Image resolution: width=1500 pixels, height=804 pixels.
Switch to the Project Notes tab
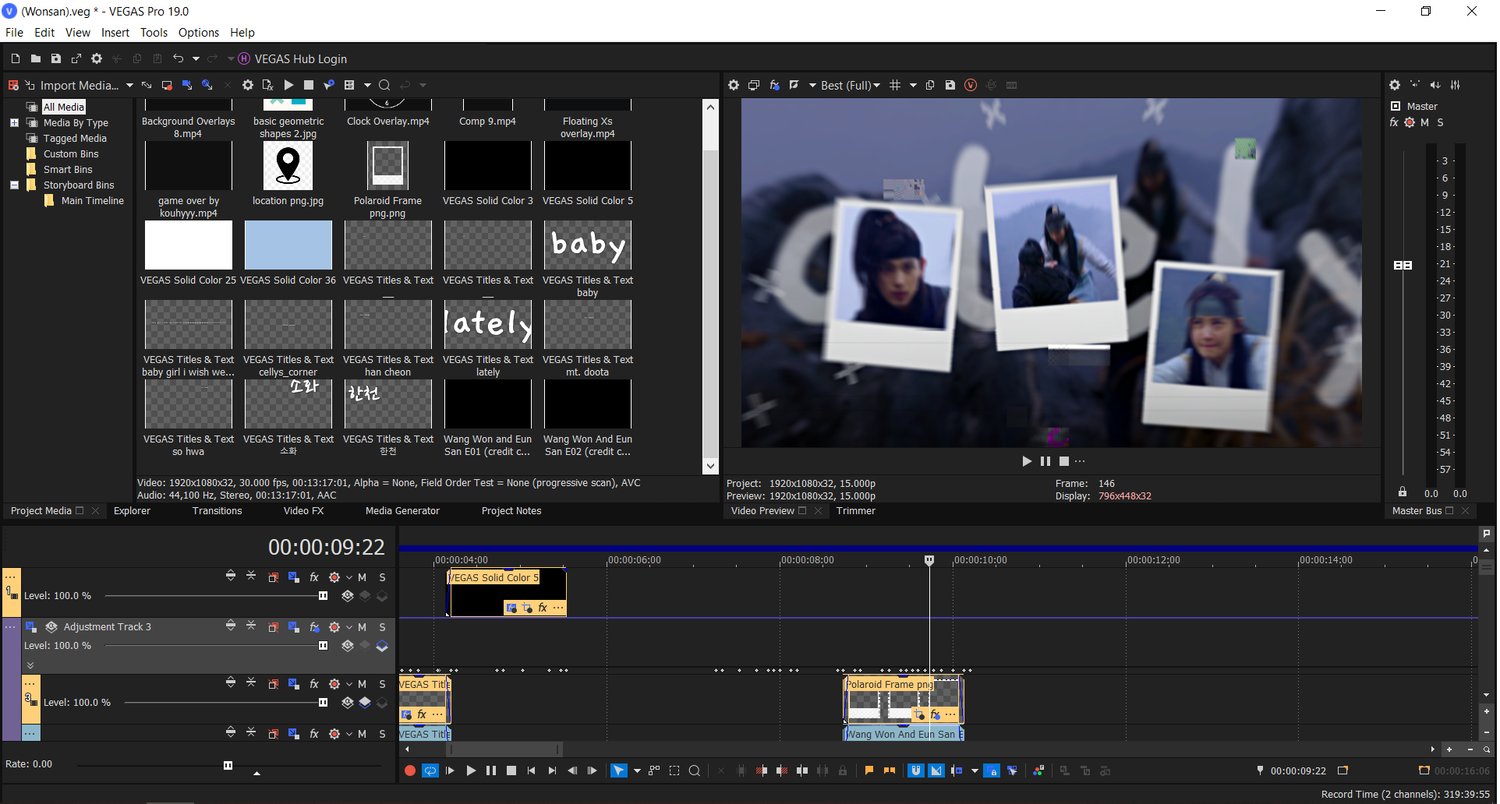[511, 511]
